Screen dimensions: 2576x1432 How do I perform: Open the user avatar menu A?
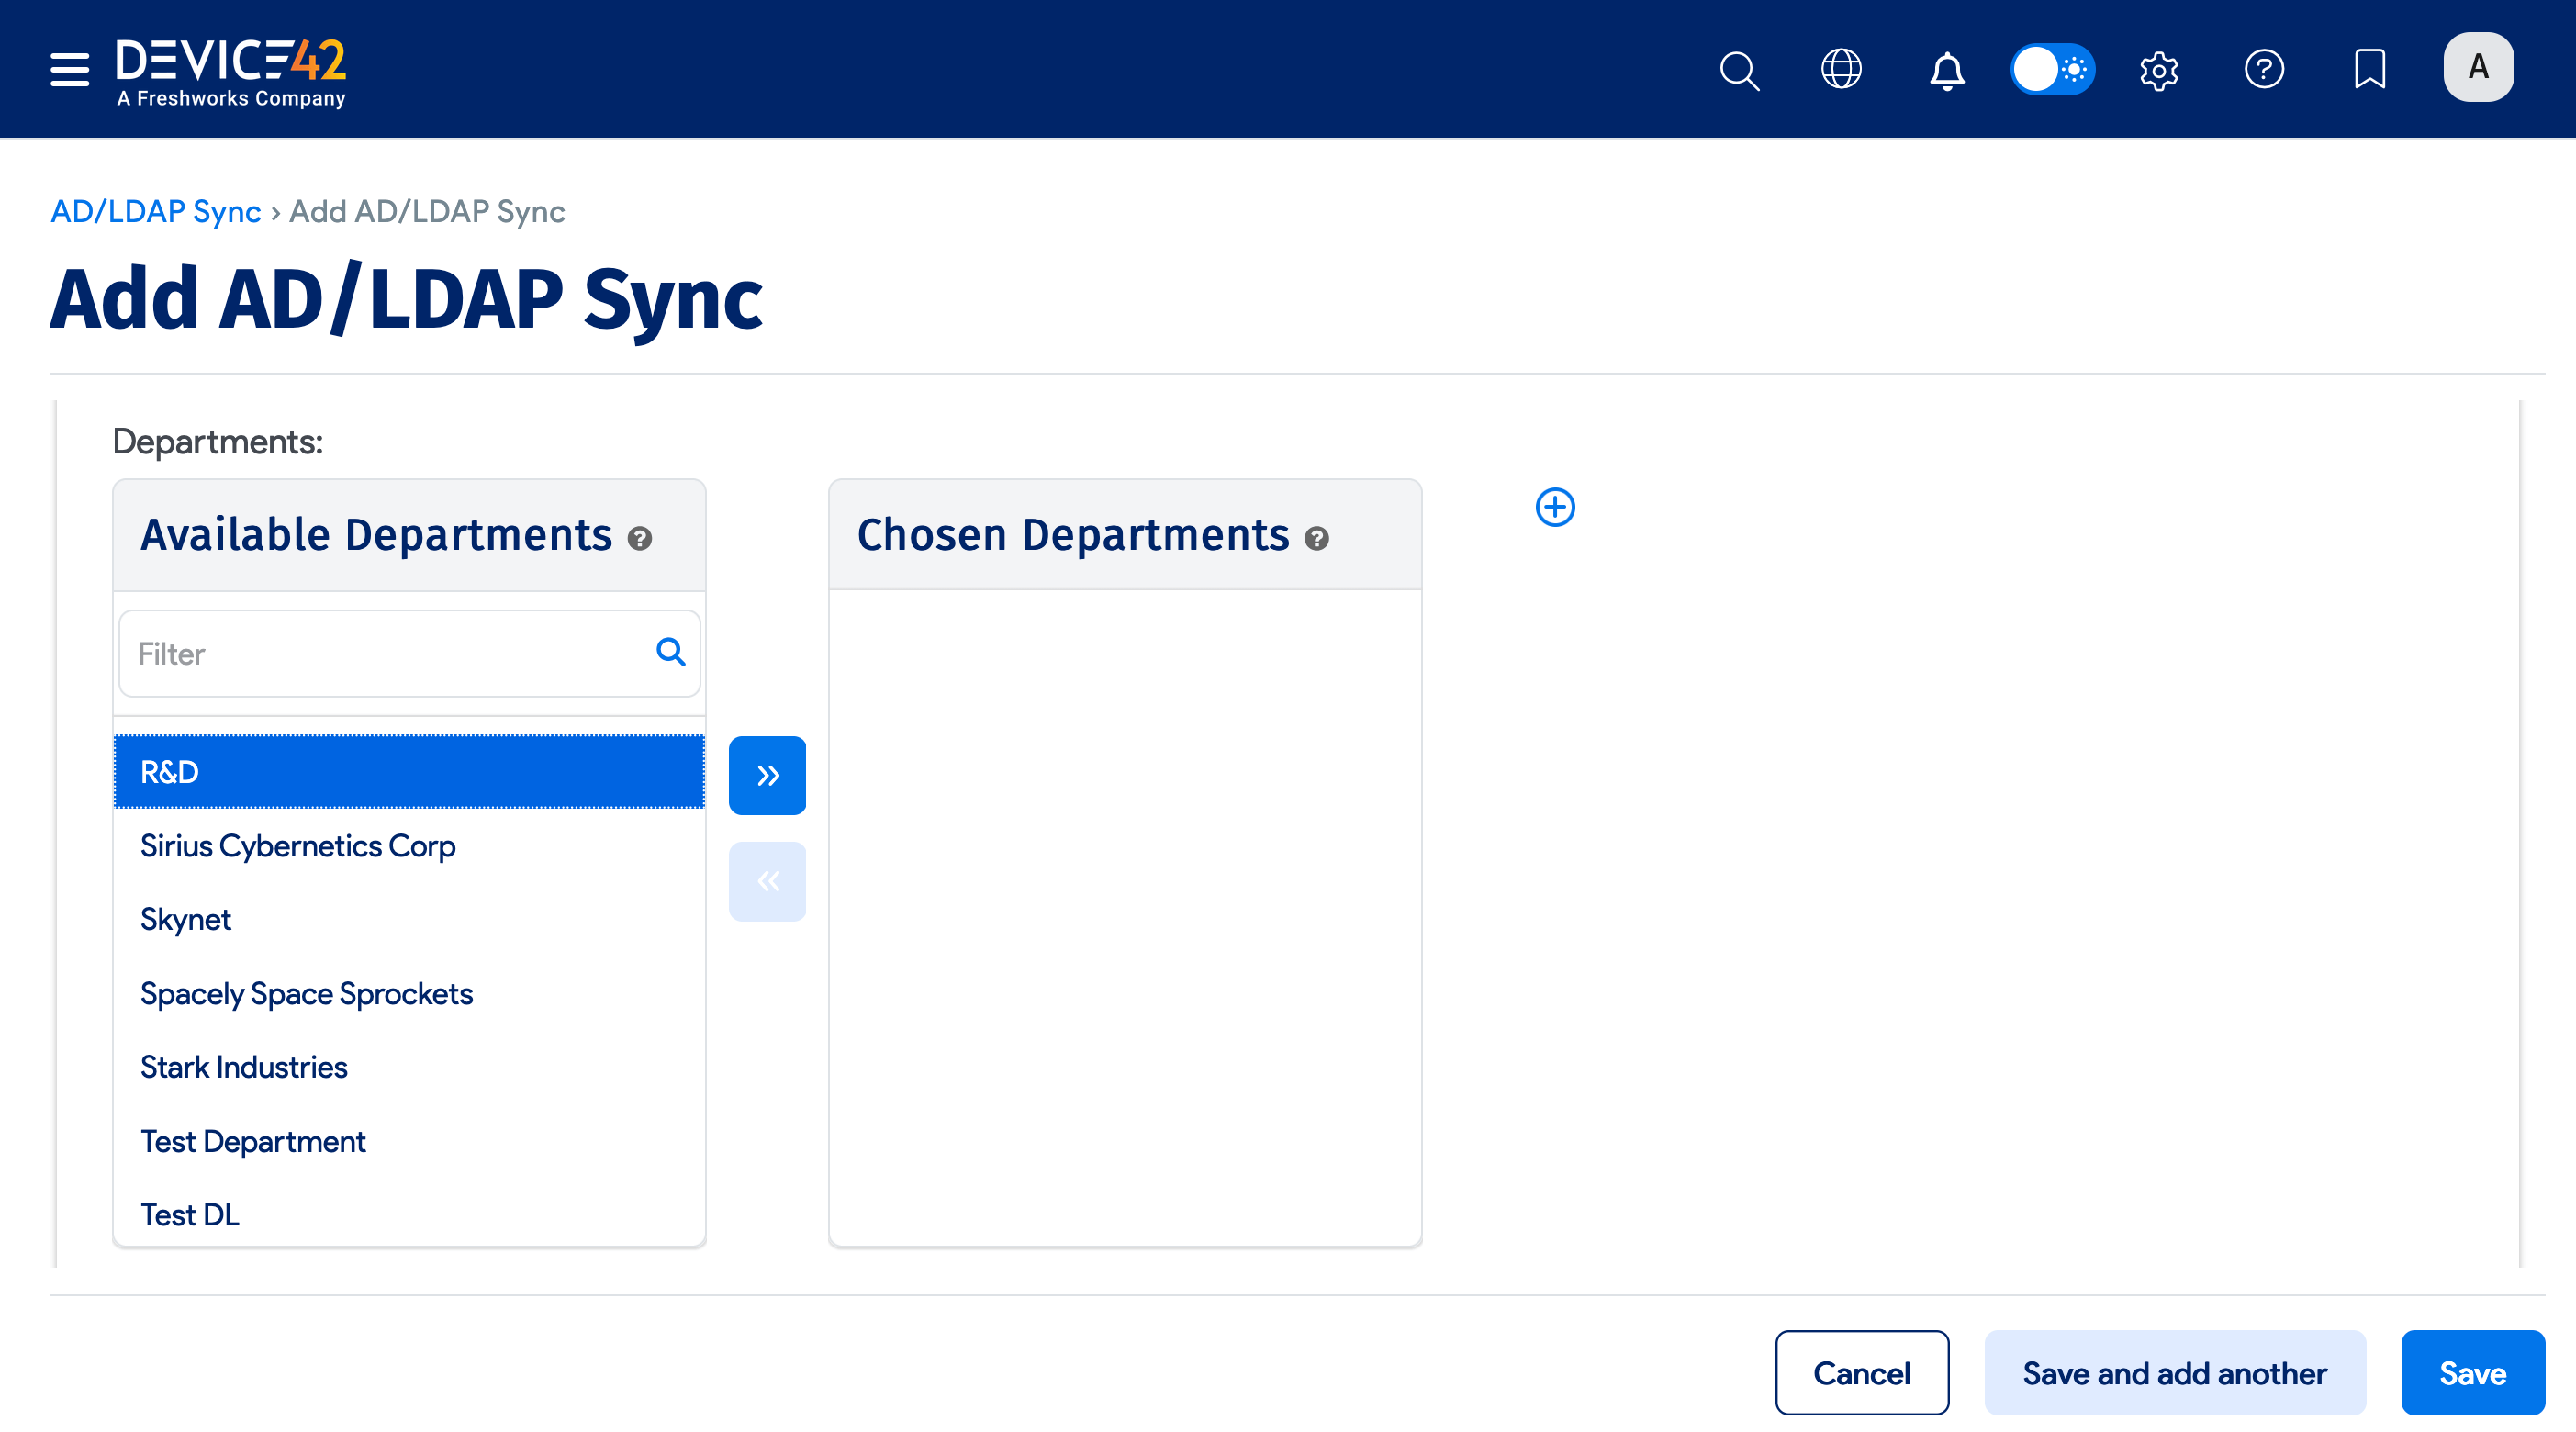(x=2478, y=68)
